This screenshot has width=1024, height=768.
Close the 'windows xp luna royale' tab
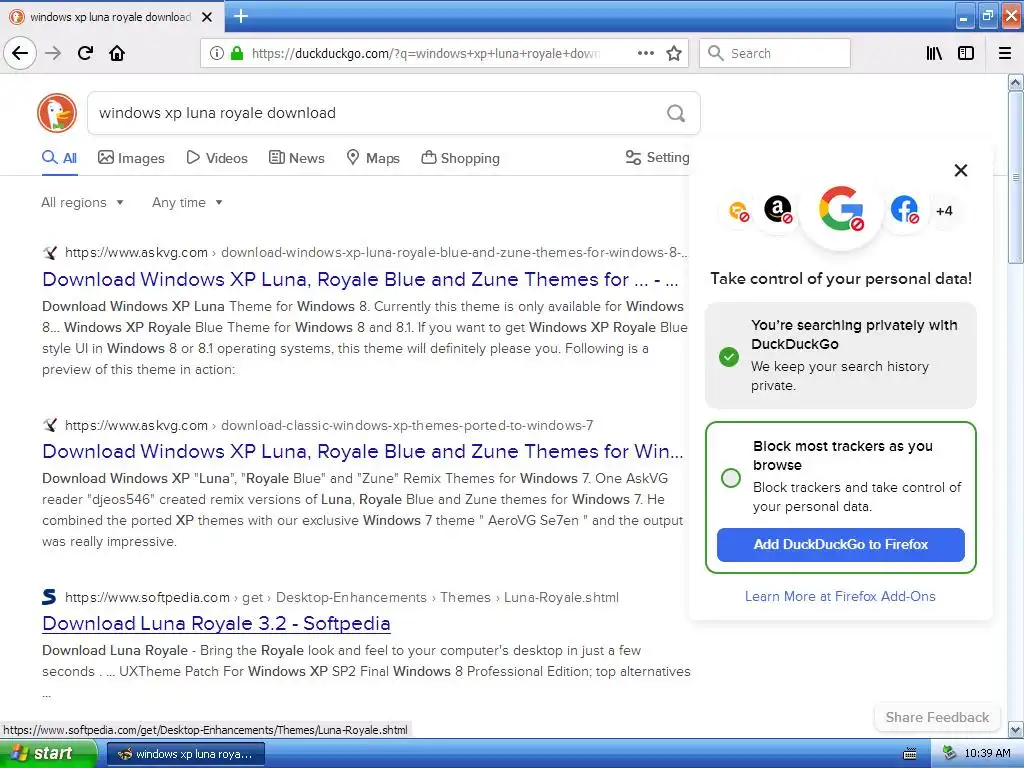(207, 17)
